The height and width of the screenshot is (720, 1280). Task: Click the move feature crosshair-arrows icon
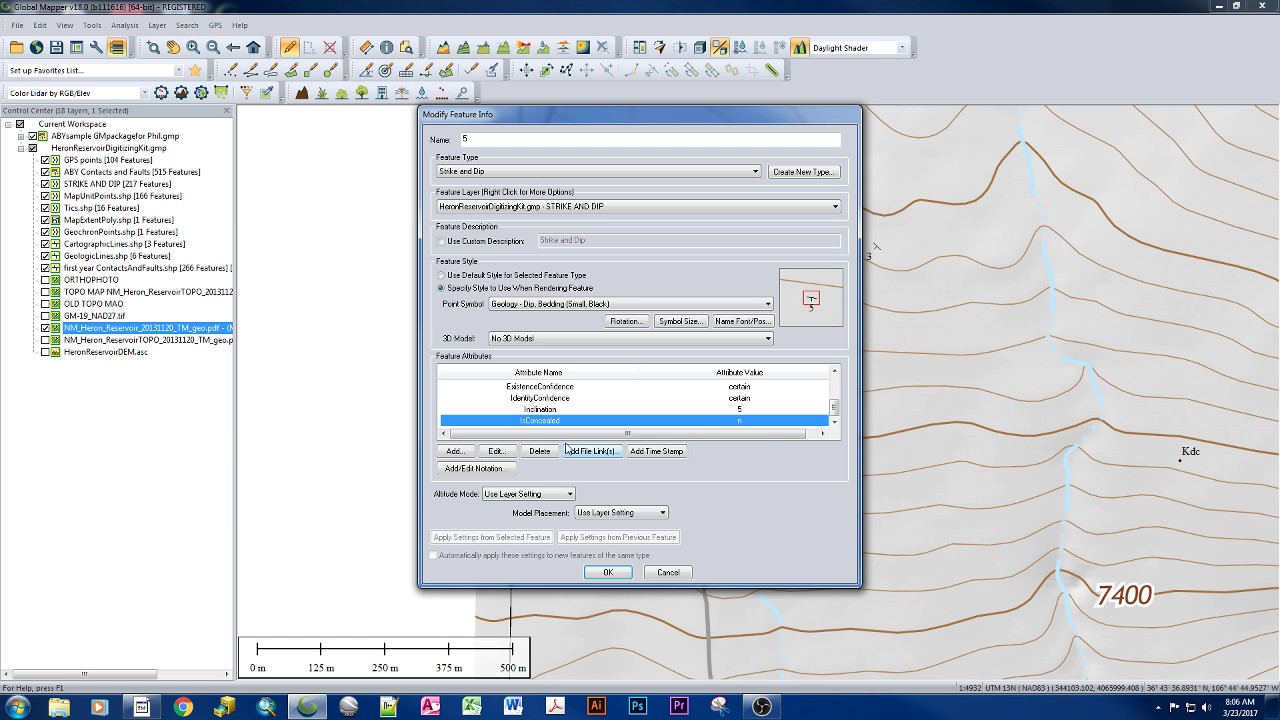526,70
